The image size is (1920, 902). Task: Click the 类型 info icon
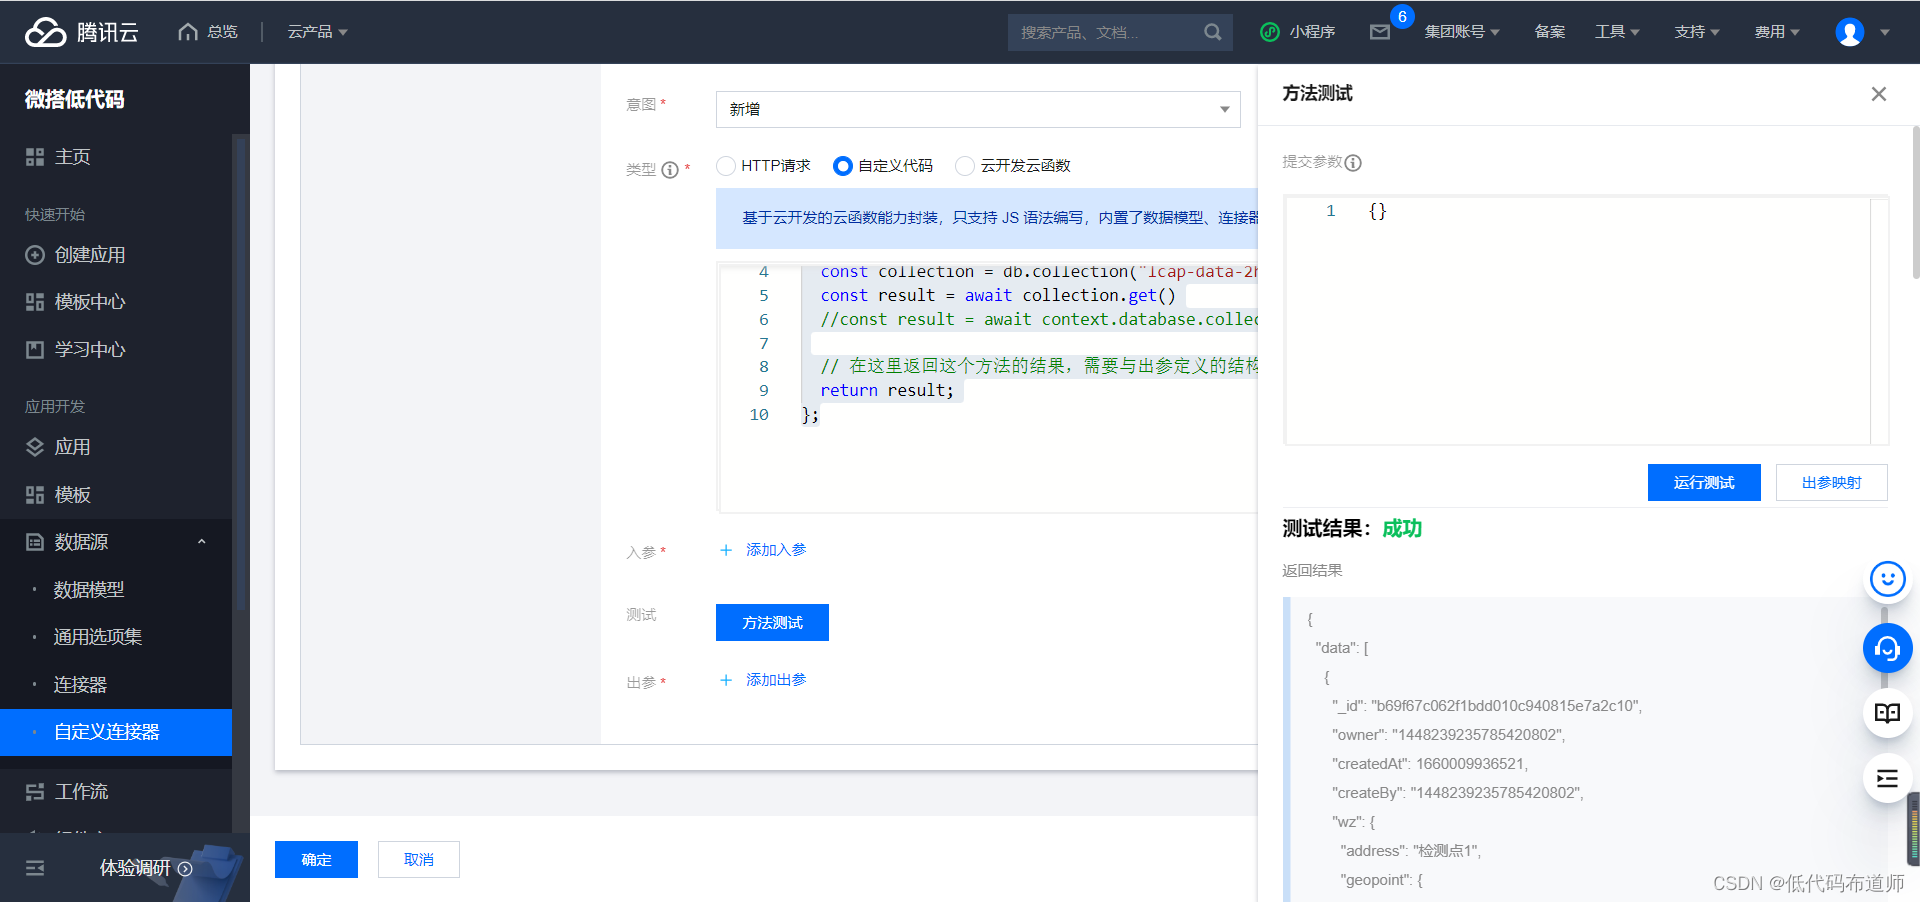(670, 170)
